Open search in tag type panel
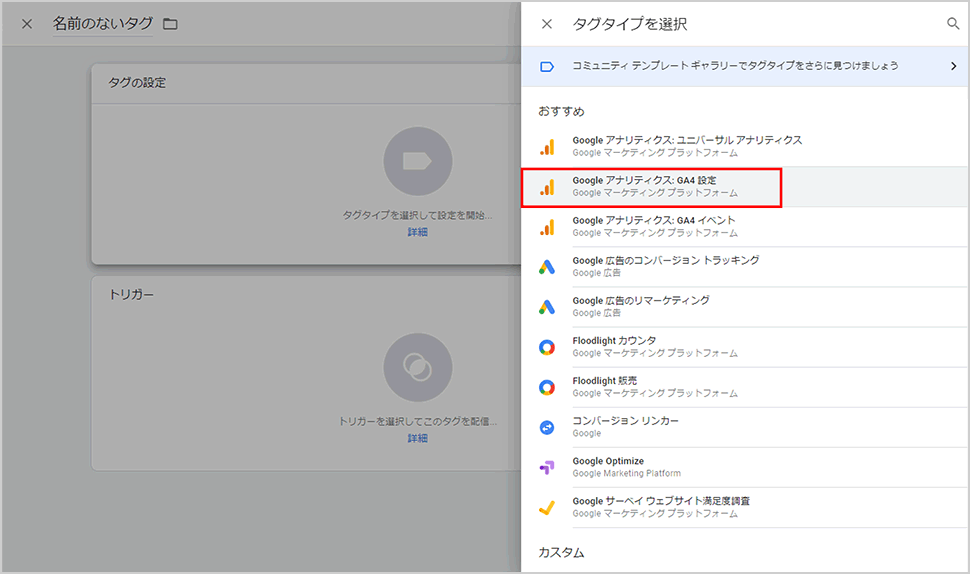Image resolution: width=970 pixels, height=574 pixels. pos(953,24)
